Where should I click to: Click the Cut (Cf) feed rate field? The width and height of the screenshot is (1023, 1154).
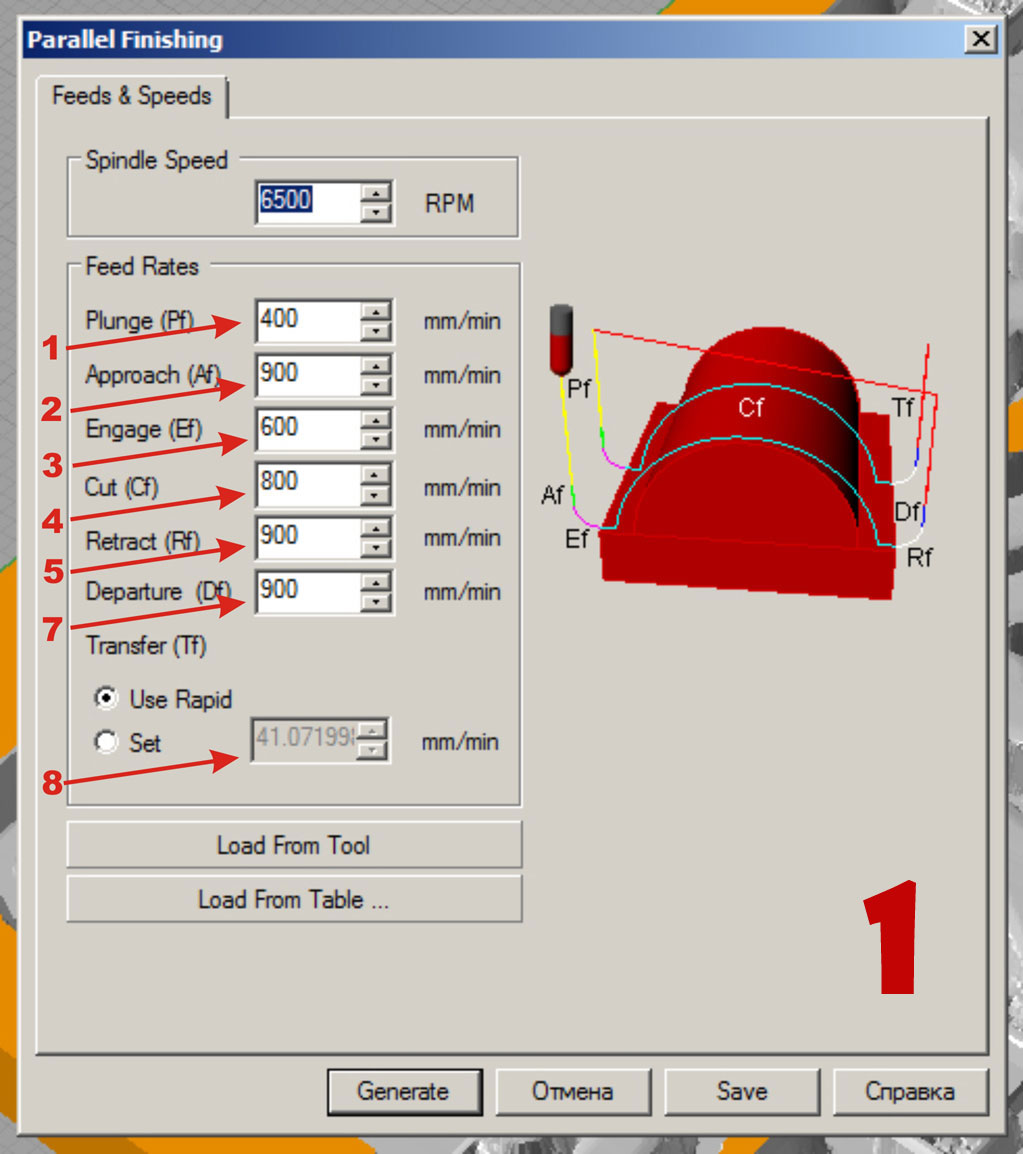306,483
